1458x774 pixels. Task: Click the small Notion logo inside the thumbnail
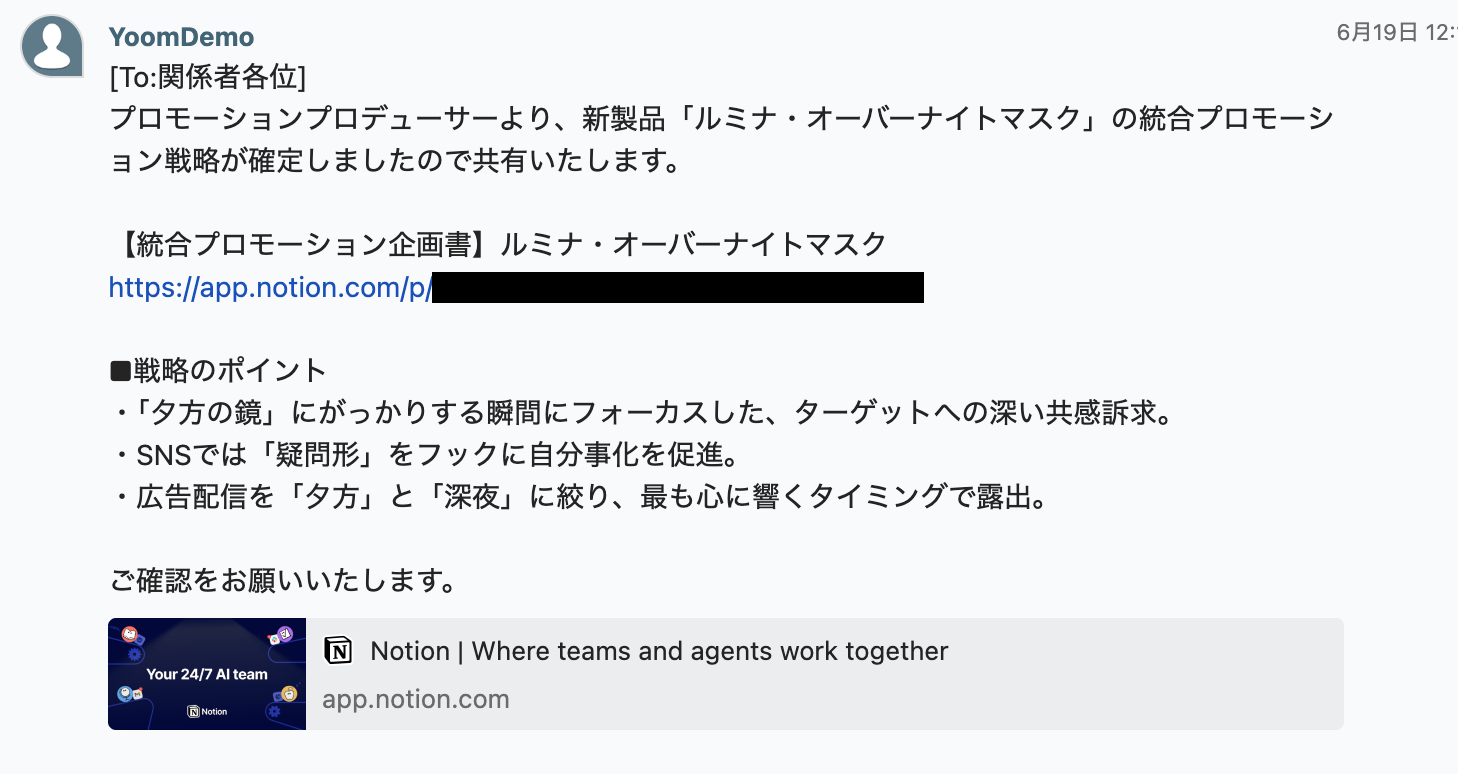193,712
